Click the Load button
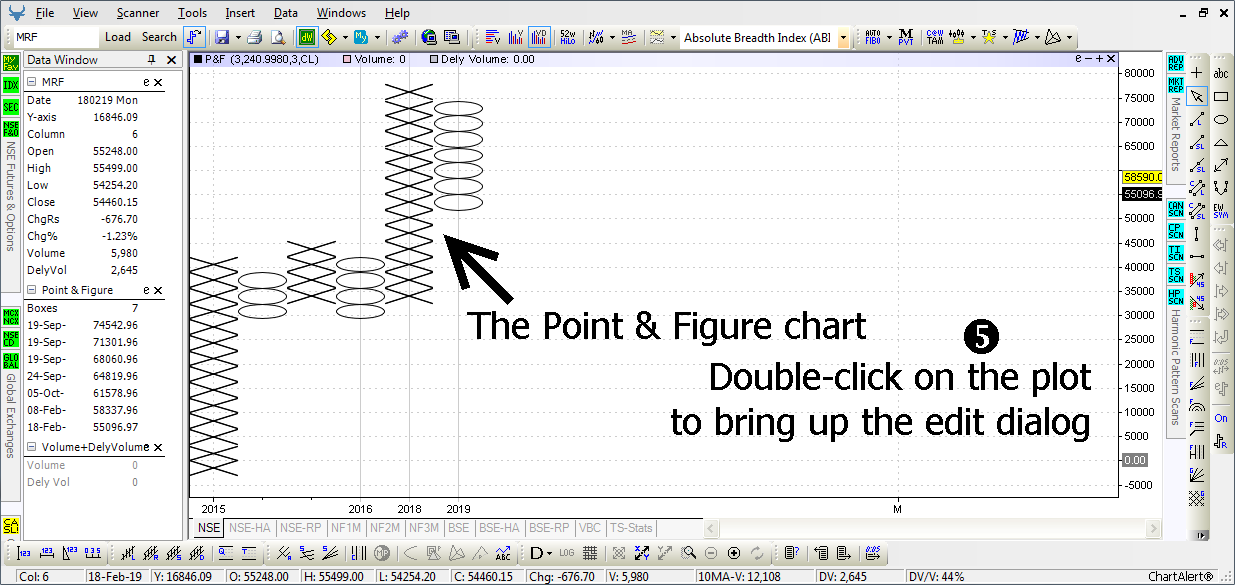Viewport: 1235px width, 585px height. tap(118, 37)
